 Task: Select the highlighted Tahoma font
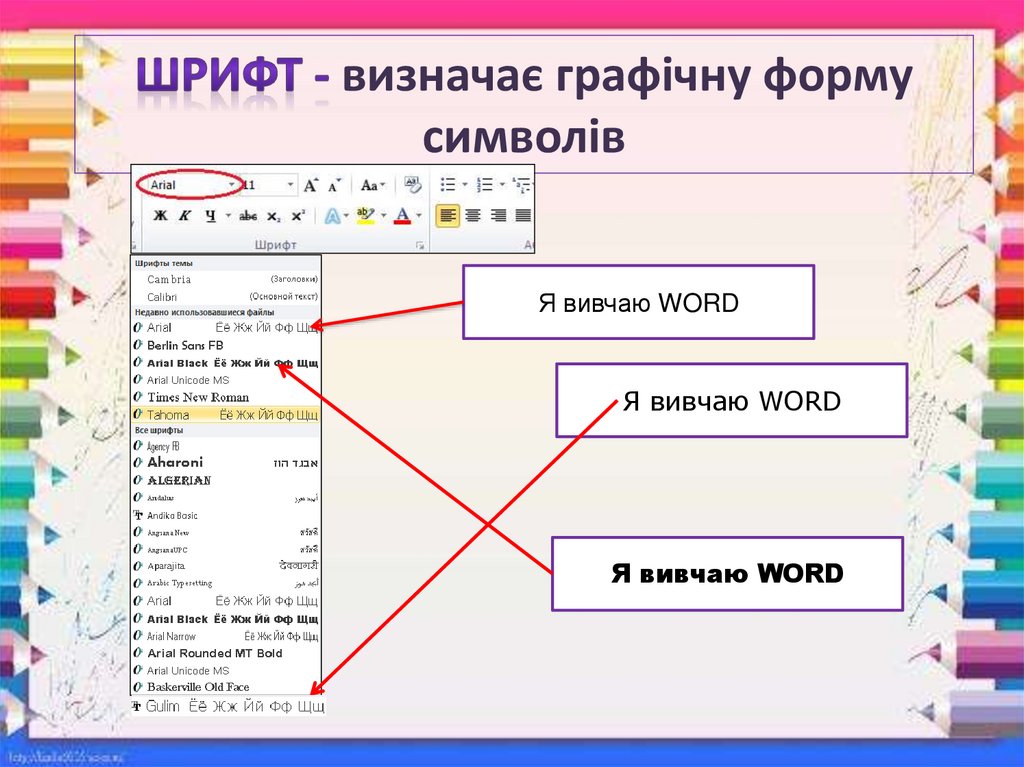[226, 415]
